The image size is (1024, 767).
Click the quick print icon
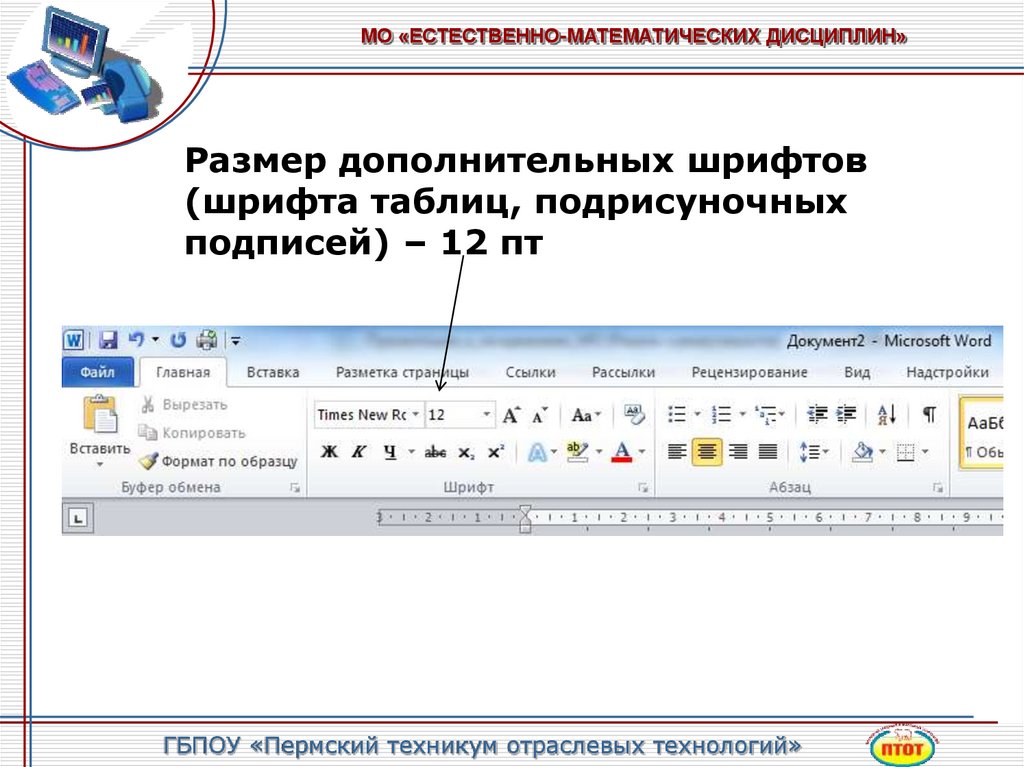coord(207,340)
